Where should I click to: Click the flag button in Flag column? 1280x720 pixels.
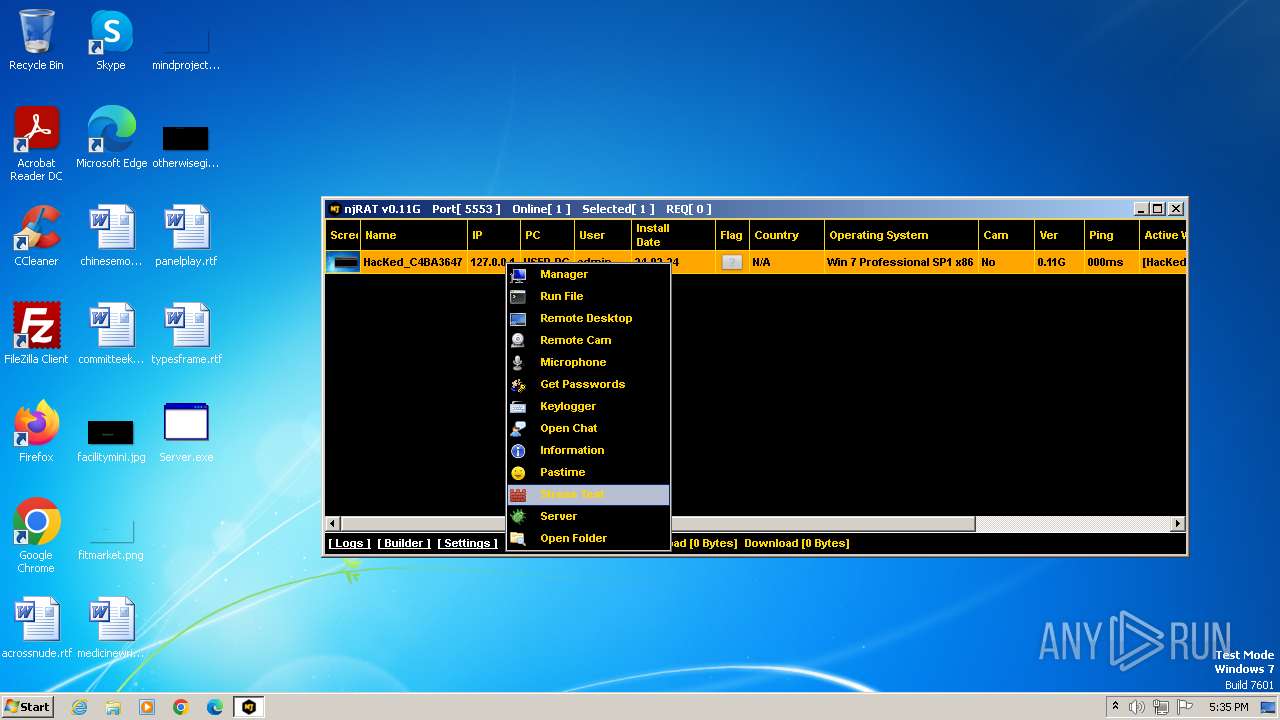click(x=732, y=262)
